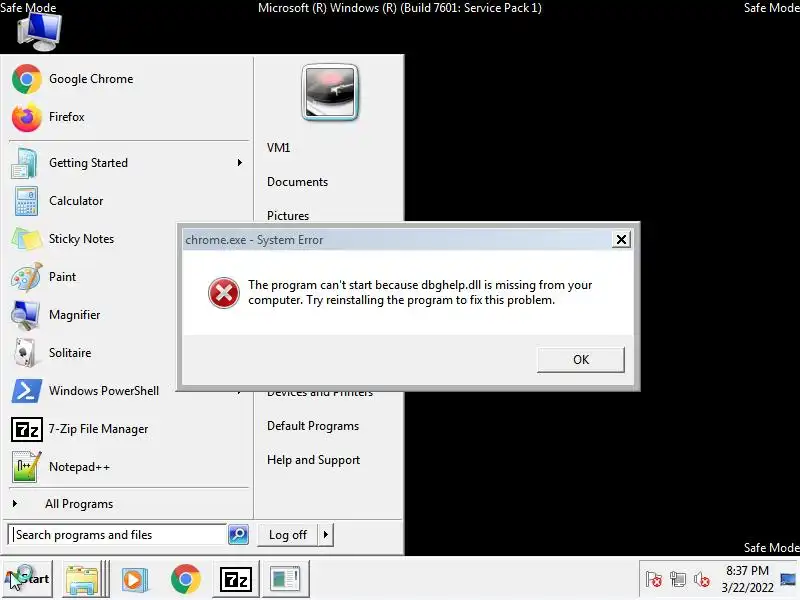Image resolution: width=800 pixels, height=600 pixels.
Task: Click the Log off button
Action: click(x=288, y=535)
